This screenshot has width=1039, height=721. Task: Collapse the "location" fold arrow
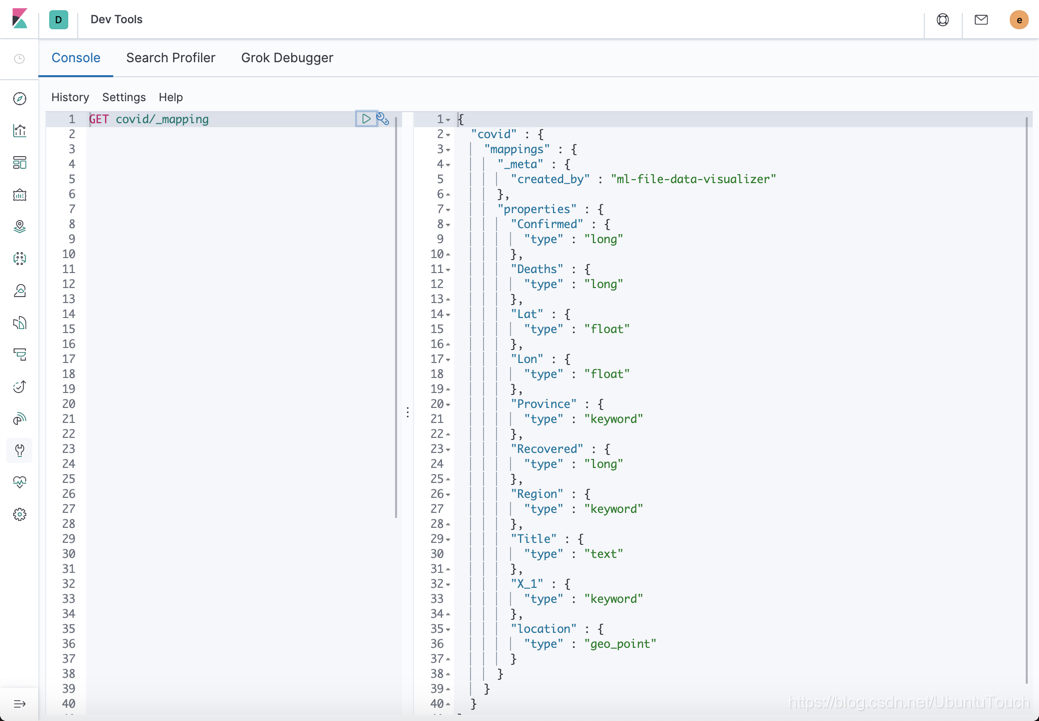click(x=448, y=629)
